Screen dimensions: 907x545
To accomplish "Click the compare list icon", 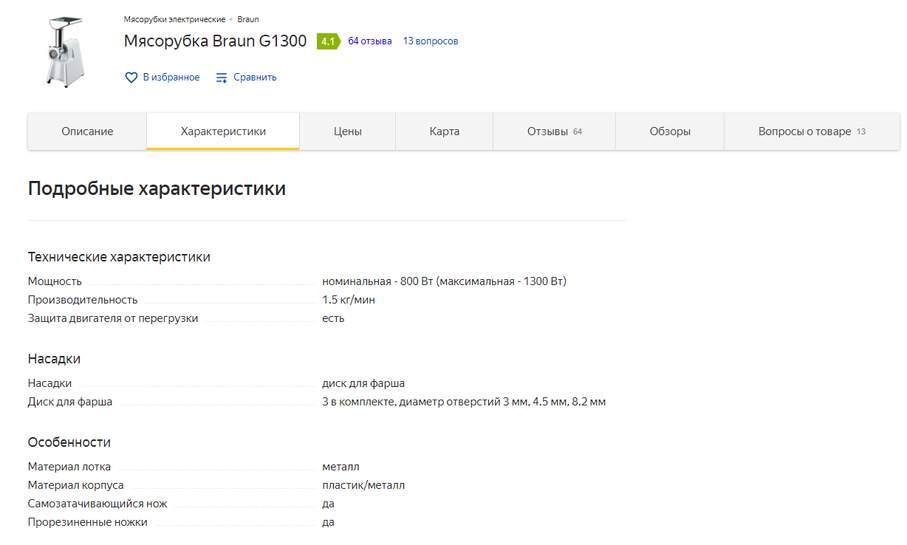I will [x=222, y=77].
